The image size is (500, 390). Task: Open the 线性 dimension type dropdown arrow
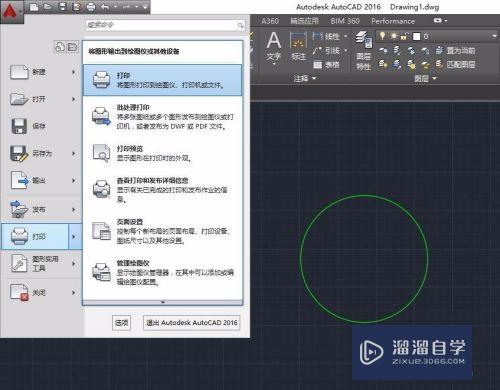click(x=345, y=36)
